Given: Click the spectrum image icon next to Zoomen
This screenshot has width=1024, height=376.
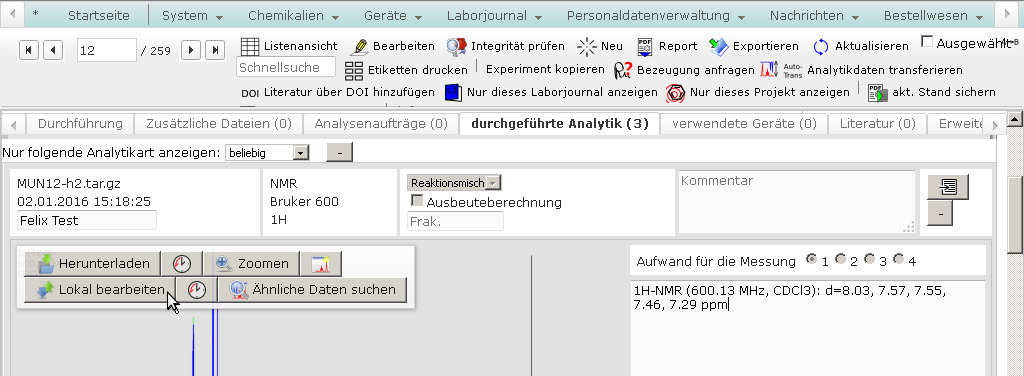Looking at the screenshot, I should click(x=321, y=264).
